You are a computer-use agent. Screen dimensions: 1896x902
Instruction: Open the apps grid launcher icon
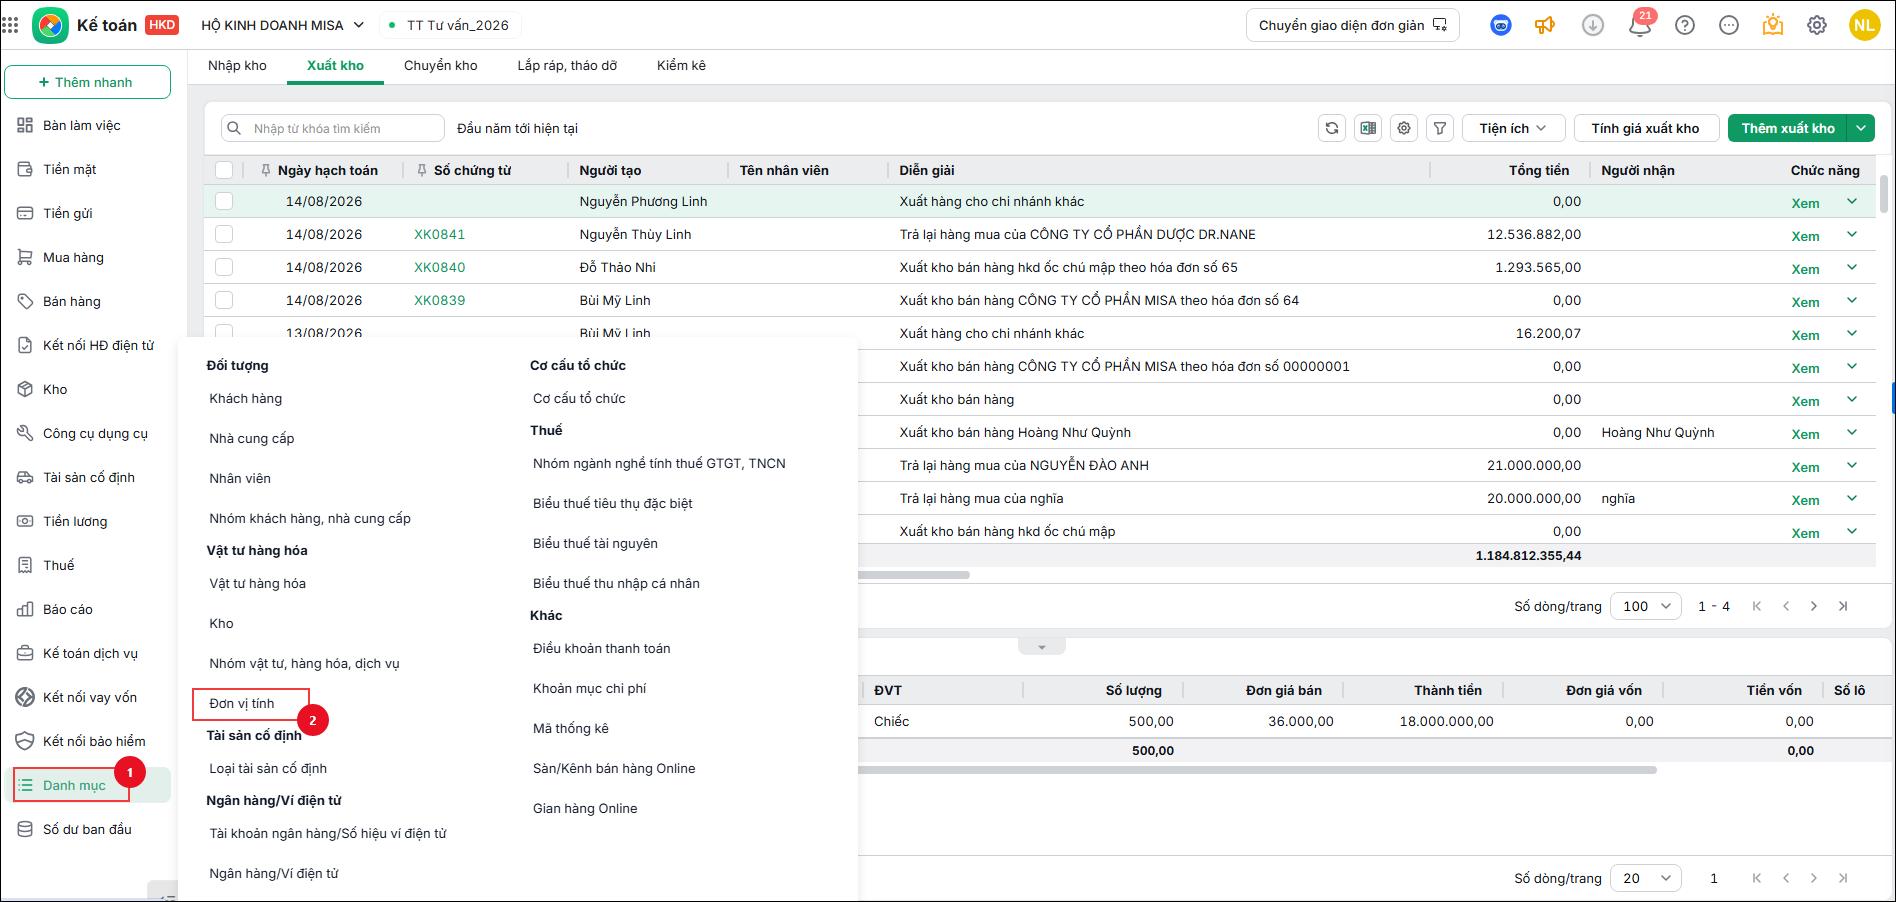coord(11,25)
